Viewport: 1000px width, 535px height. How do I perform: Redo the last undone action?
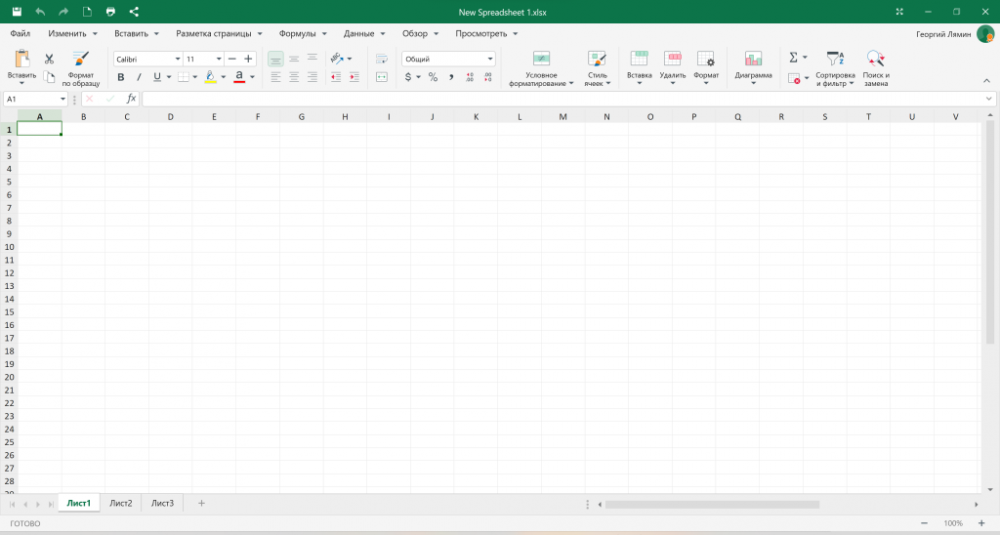63,11
